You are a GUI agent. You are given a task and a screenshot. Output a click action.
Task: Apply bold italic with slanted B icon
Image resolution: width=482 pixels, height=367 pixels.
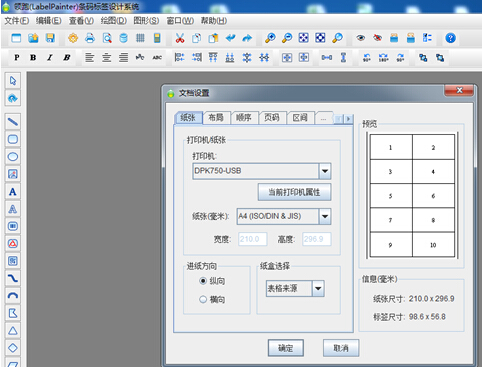tap(67, 58)
